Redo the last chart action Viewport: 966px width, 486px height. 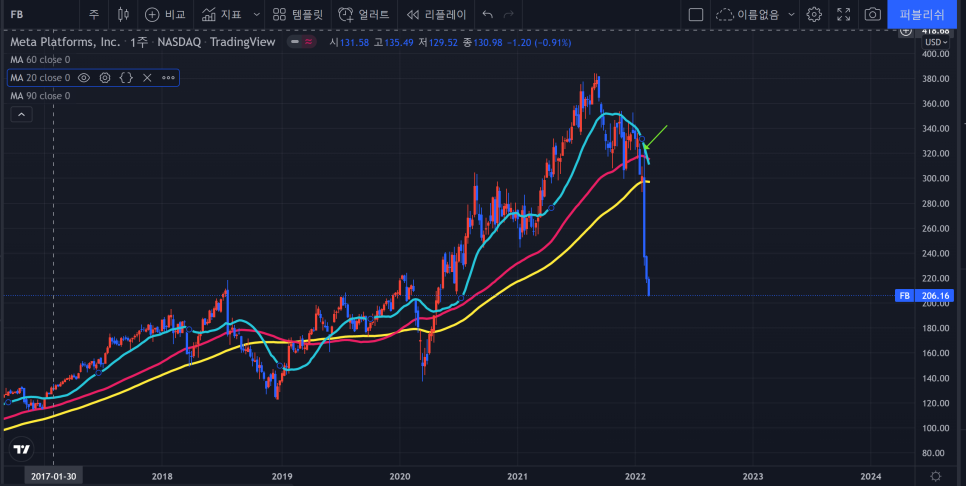click(x=509, y=14)
